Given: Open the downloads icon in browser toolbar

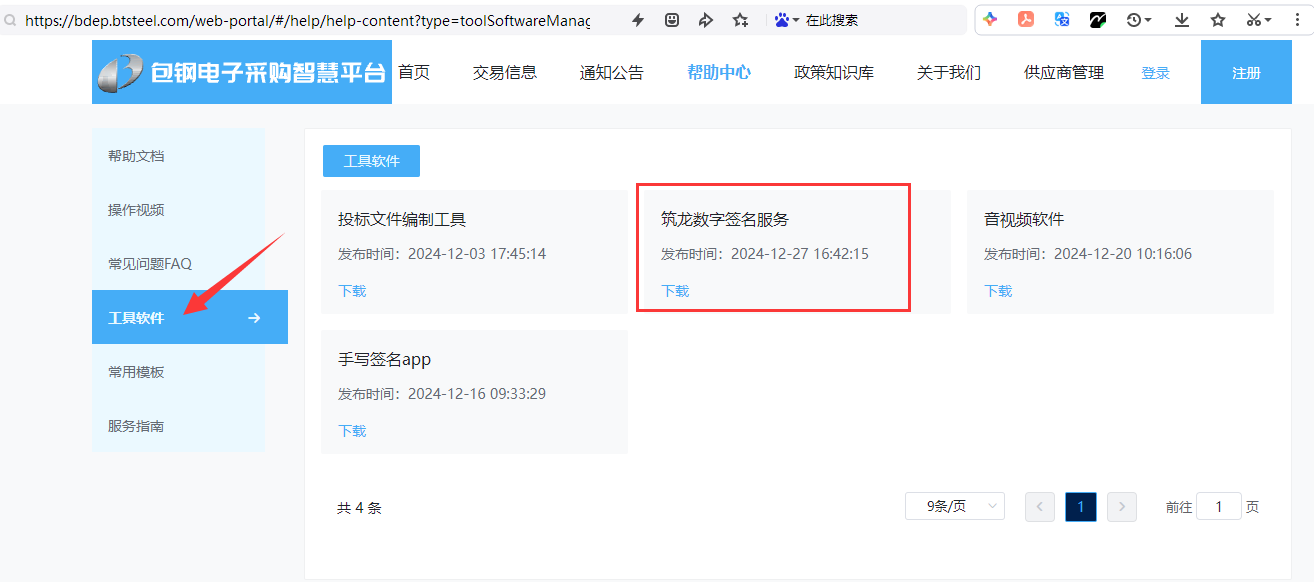Looking at the screenshot, I should [x=1182, y=20].
